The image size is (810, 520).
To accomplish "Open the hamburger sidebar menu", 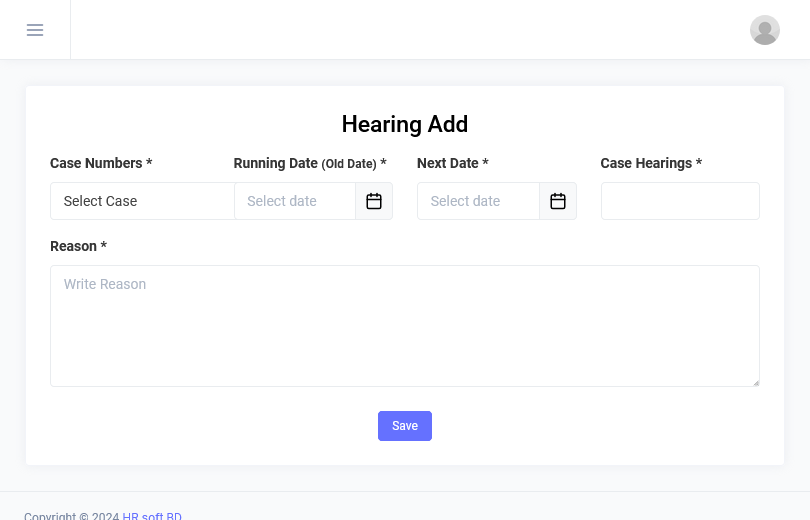I will pyautogui.click(x=35, y=30).
